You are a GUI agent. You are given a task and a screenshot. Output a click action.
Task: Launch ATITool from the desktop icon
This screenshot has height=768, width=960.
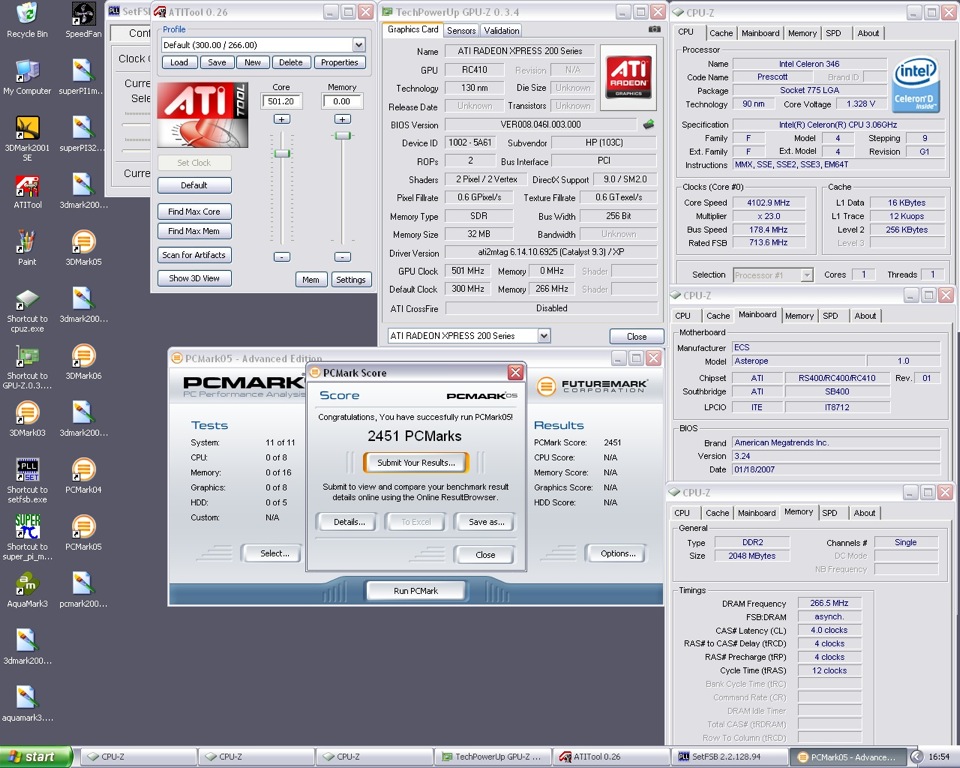tap(27, 191)
